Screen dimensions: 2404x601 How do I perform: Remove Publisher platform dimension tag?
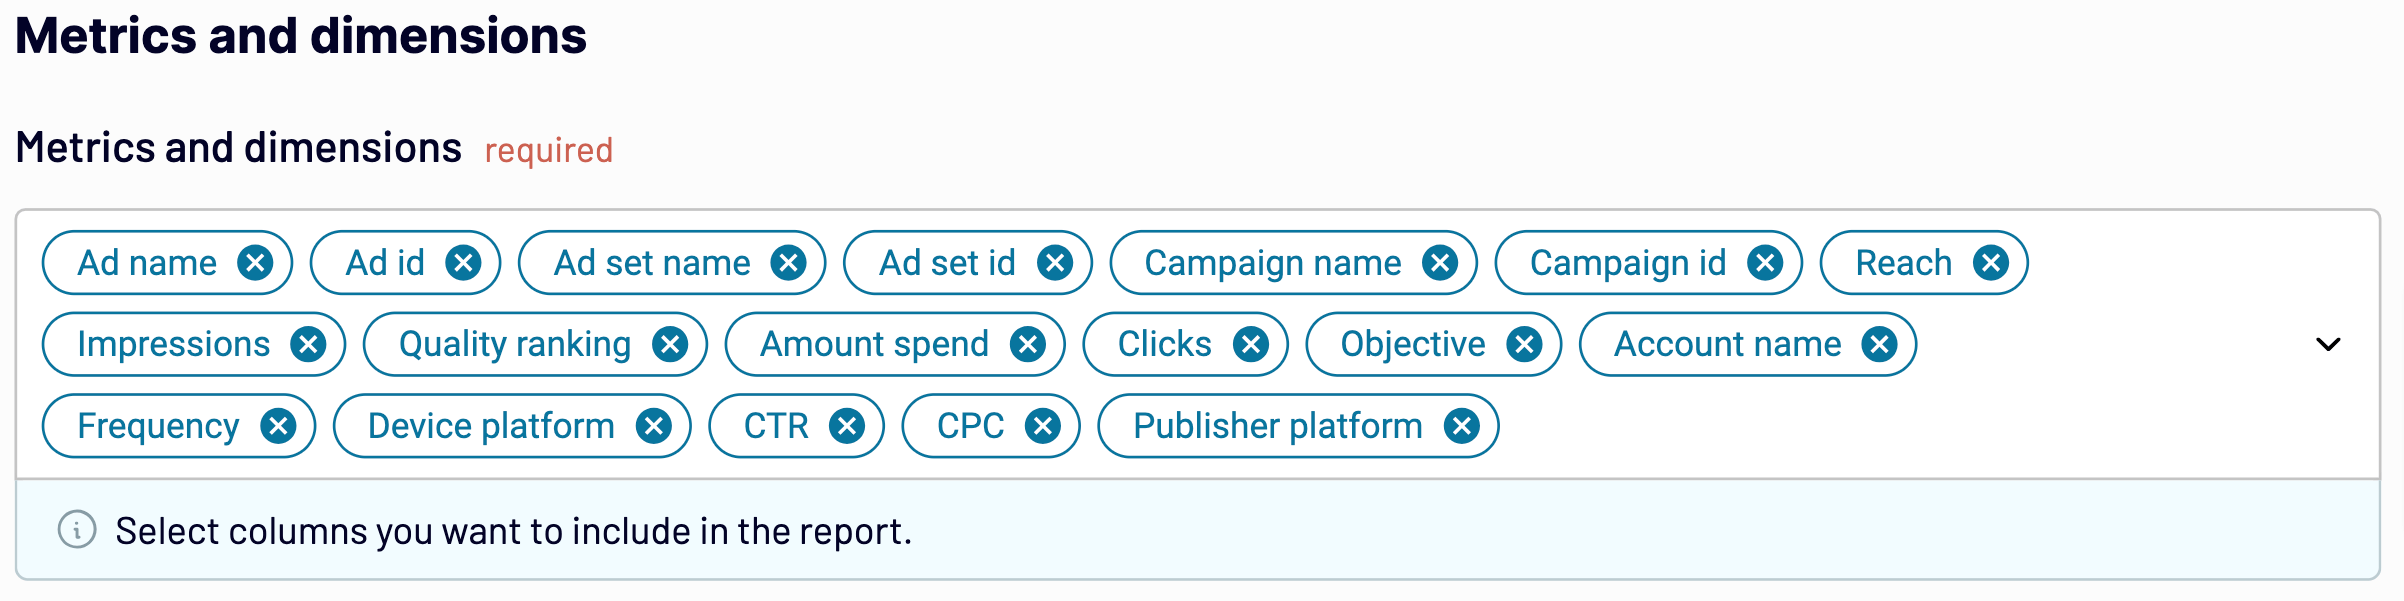[x=1462, y=426]
